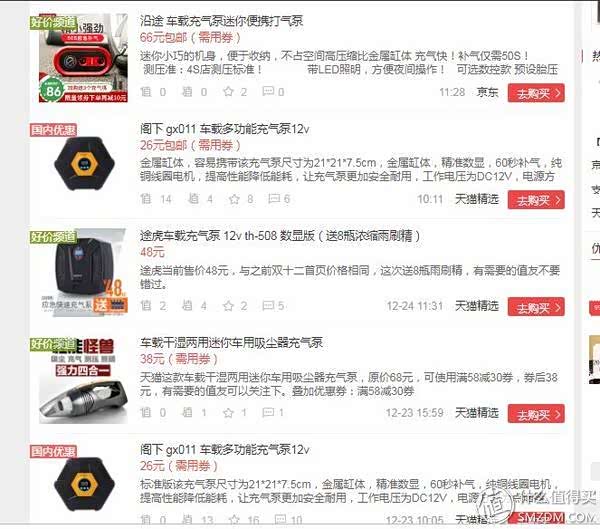The image size is (600, 529).
Task: Open the 车载干湿两用迷你车用吸尘器充气泵 title
Action: coord(231,342)
